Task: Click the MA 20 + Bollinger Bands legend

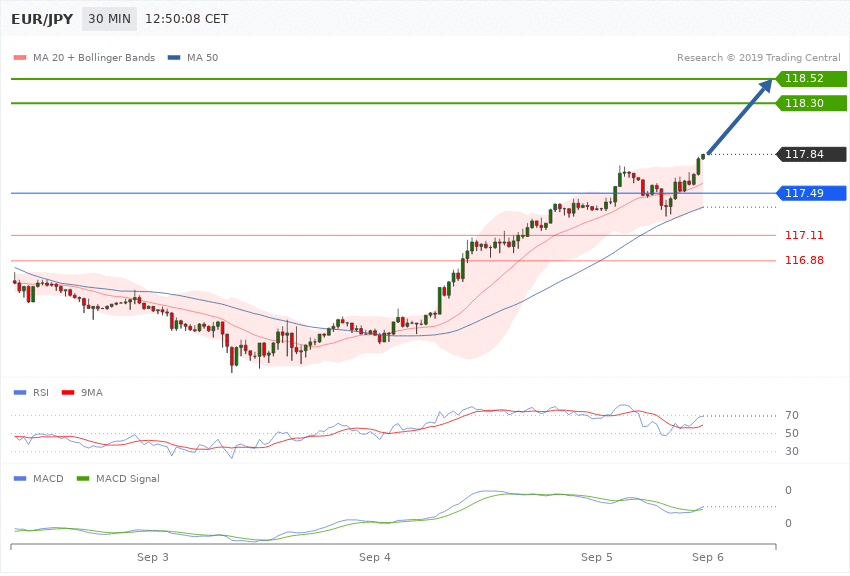Action: coord(94,57)
